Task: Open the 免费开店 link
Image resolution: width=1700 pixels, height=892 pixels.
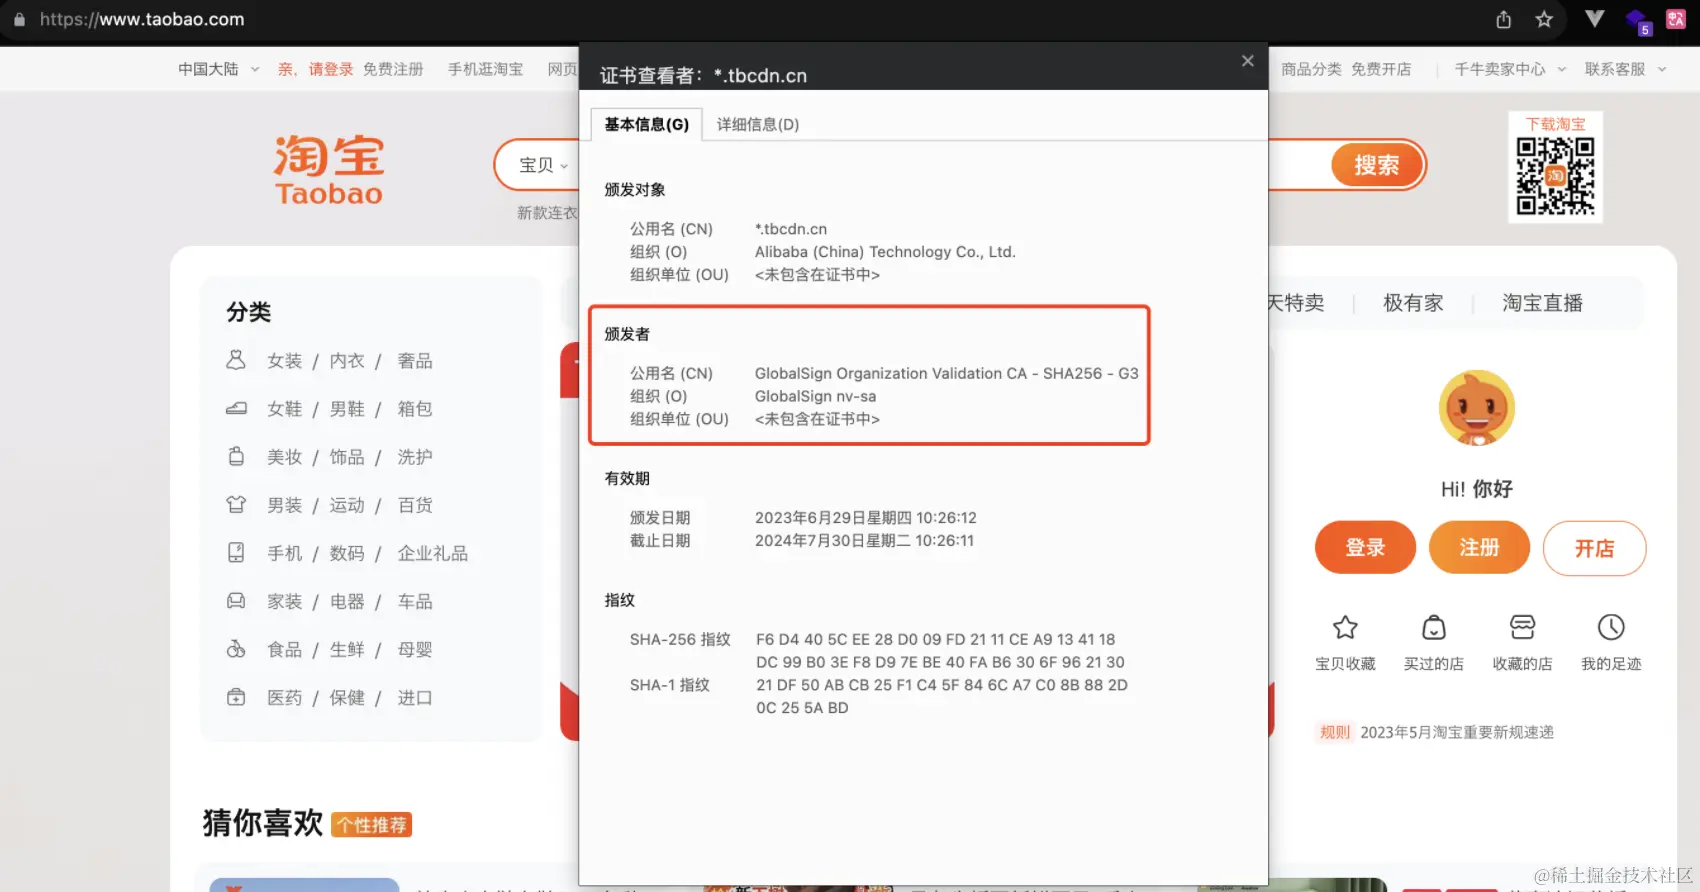Action: point(1381,69)
